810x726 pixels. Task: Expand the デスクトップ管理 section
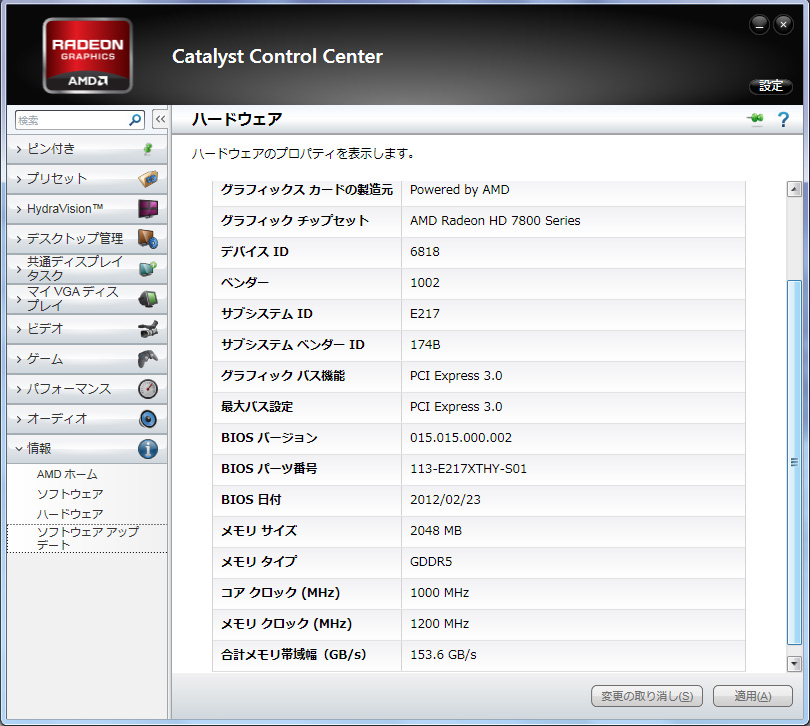(x=87, y=239)
